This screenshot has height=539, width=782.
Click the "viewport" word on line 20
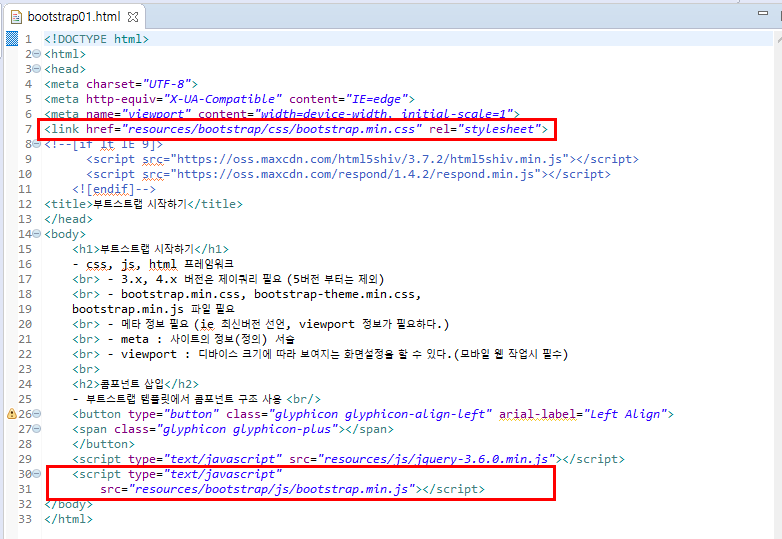[327, 324]
